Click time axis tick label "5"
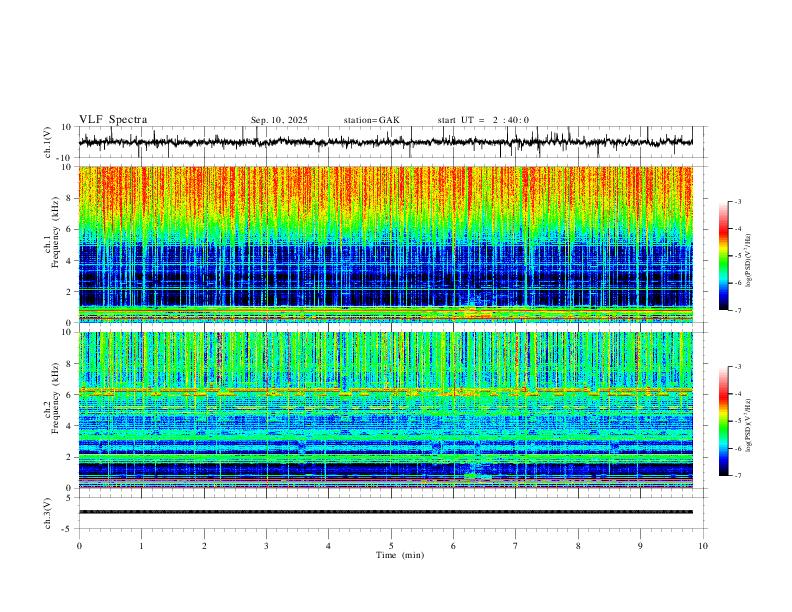This screenshot has height=612, width=792. [391, 546]
